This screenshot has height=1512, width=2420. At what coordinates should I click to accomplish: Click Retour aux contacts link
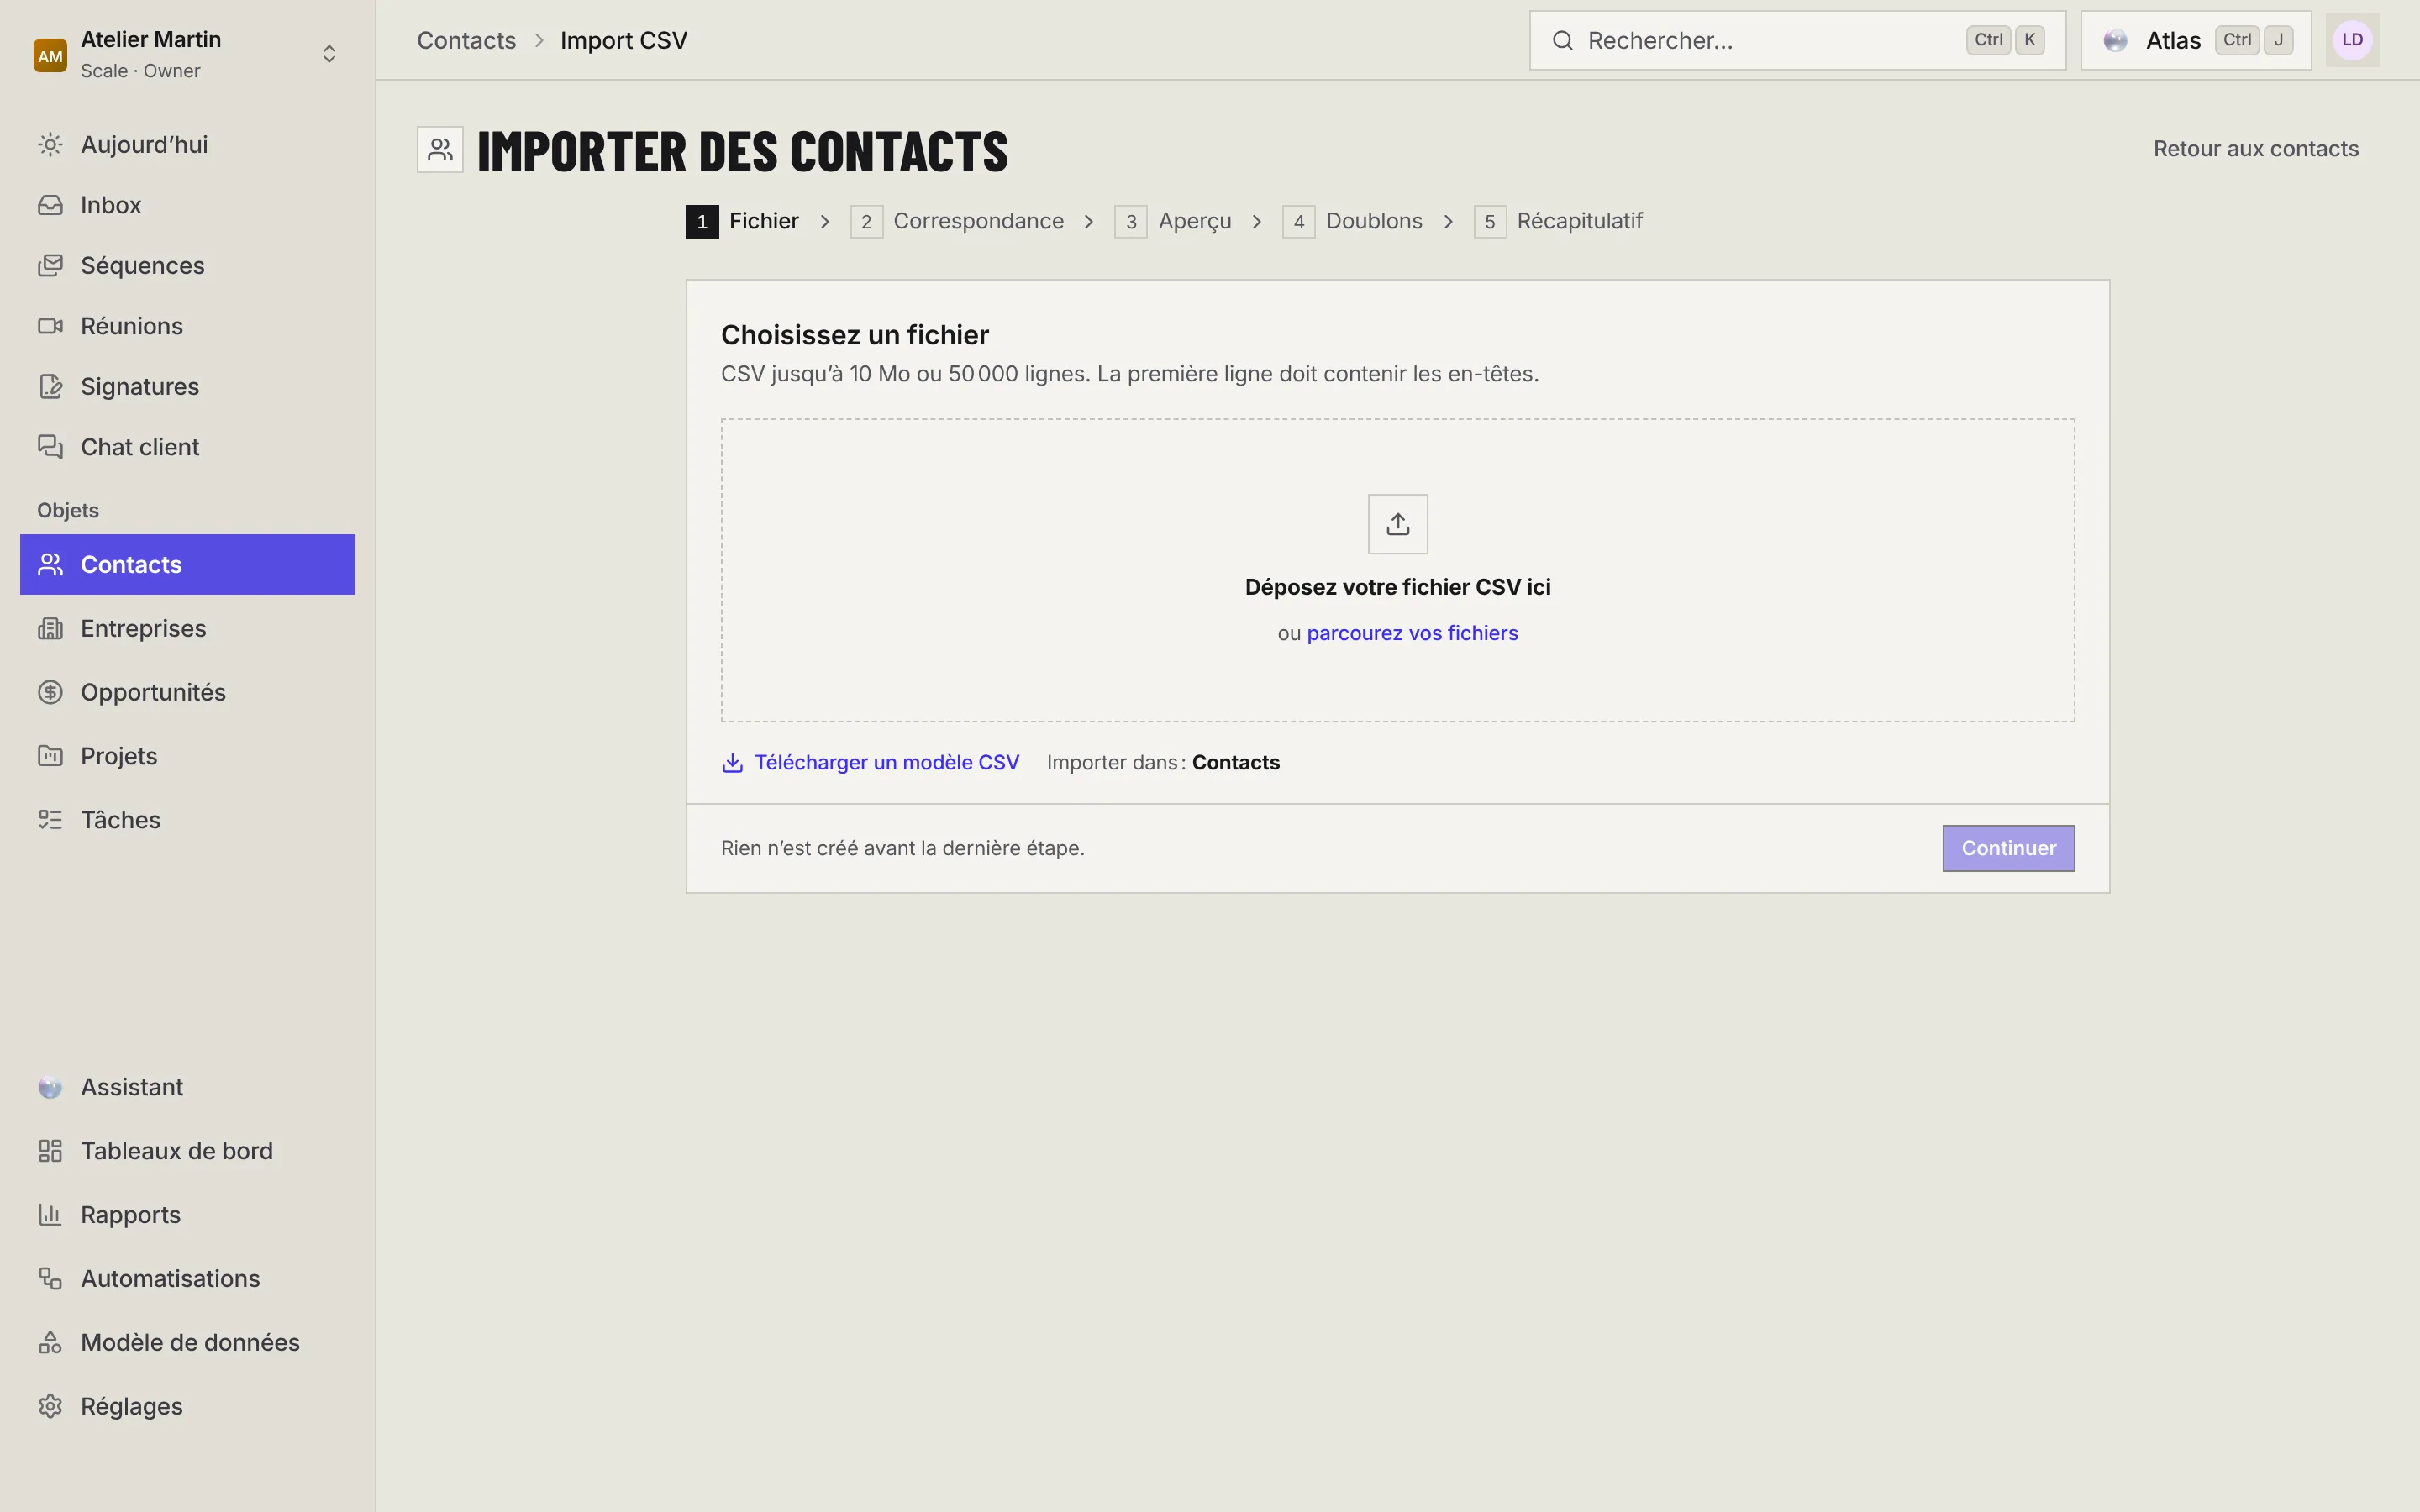coord(2255,149)
